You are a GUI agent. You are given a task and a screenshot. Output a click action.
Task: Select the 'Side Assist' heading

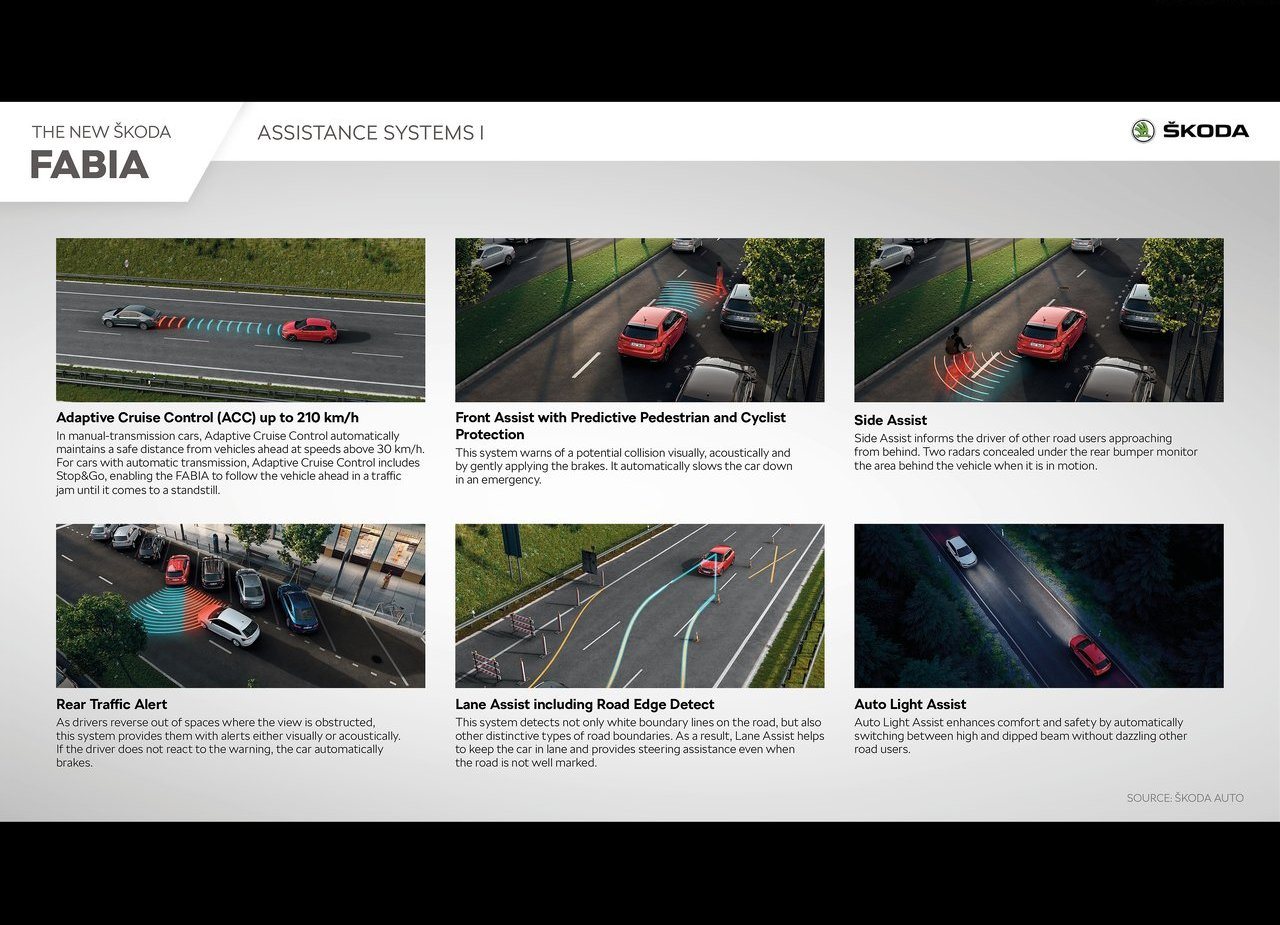coord(890,421)
